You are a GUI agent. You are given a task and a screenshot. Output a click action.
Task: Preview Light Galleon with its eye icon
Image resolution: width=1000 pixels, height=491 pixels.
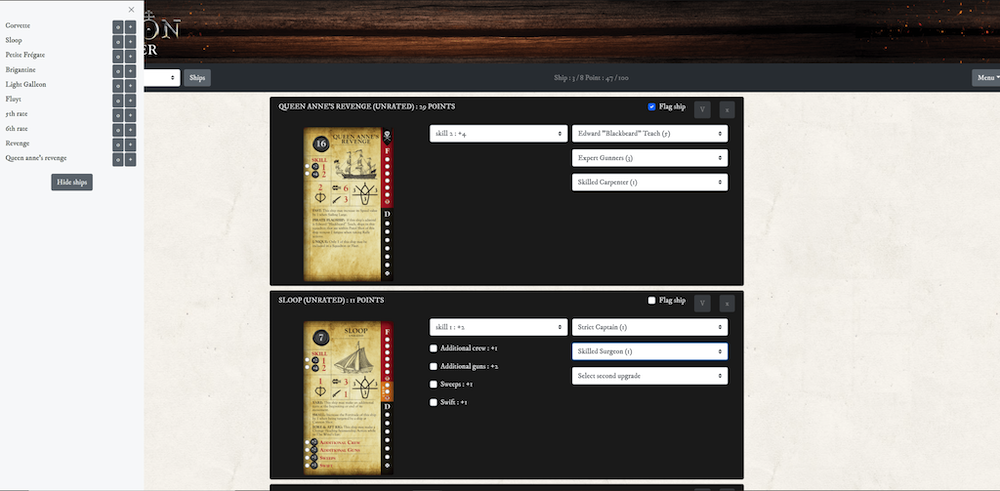coord(118,86)
